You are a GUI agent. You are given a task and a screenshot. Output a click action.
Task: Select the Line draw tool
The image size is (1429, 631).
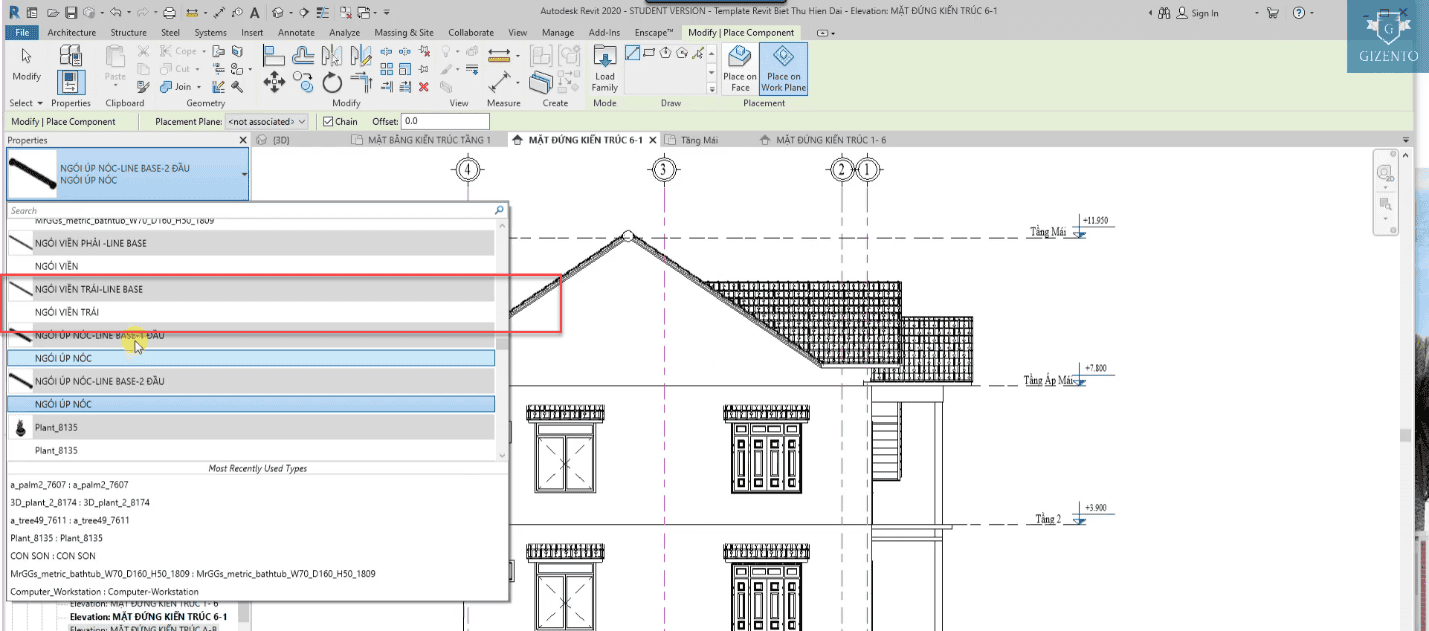633,52
